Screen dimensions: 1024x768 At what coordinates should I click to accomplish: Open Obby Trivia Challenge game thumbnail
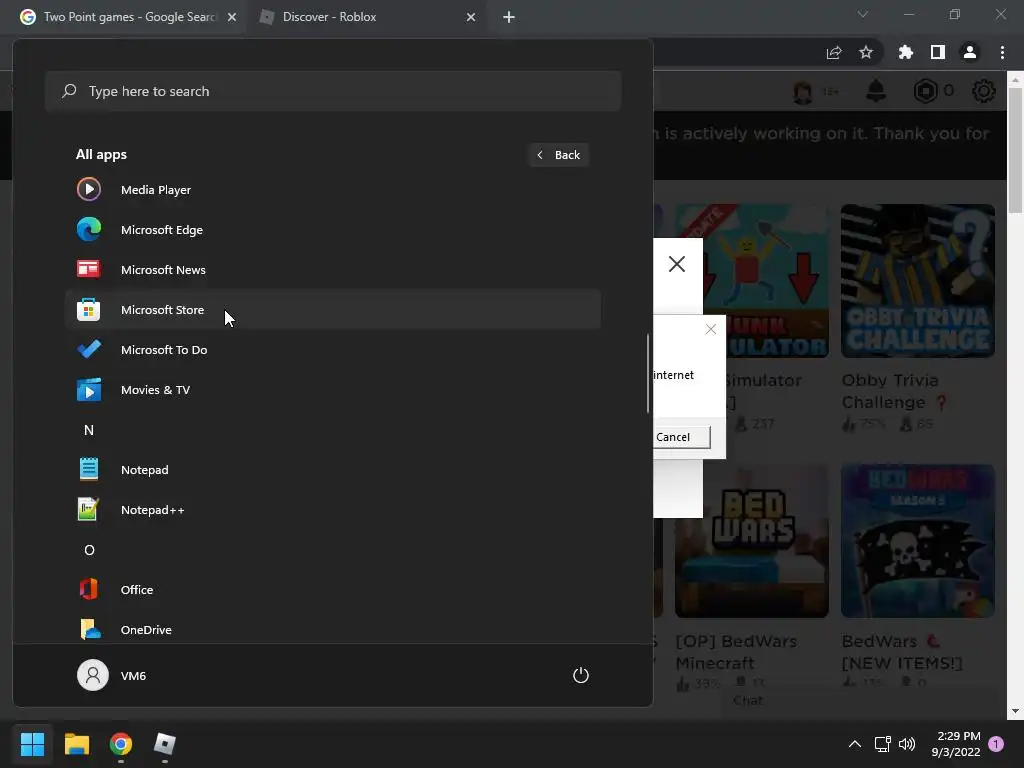[x=918, y=281]
